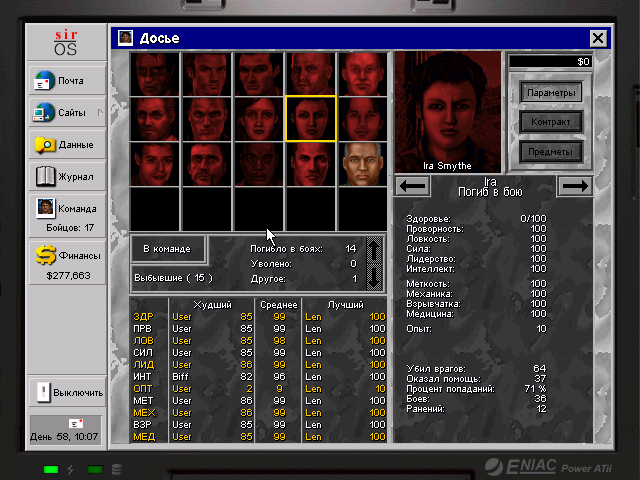Expand the Сайты submenu arrow
The height and width of the screenshot is (480, 640).
pyautogui.click(x=100, y=113)
